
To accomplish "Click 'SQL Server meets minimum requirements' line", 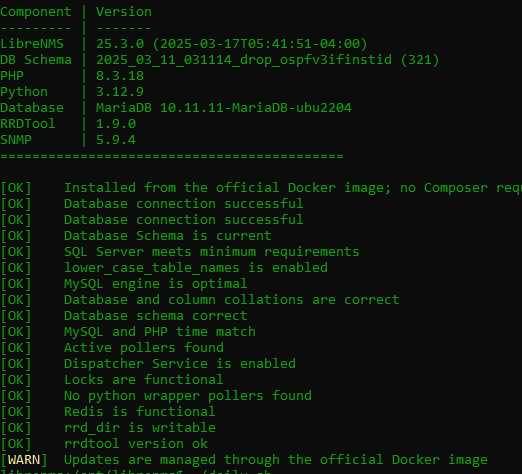I will pyautogui.click(x=212, y=252).
